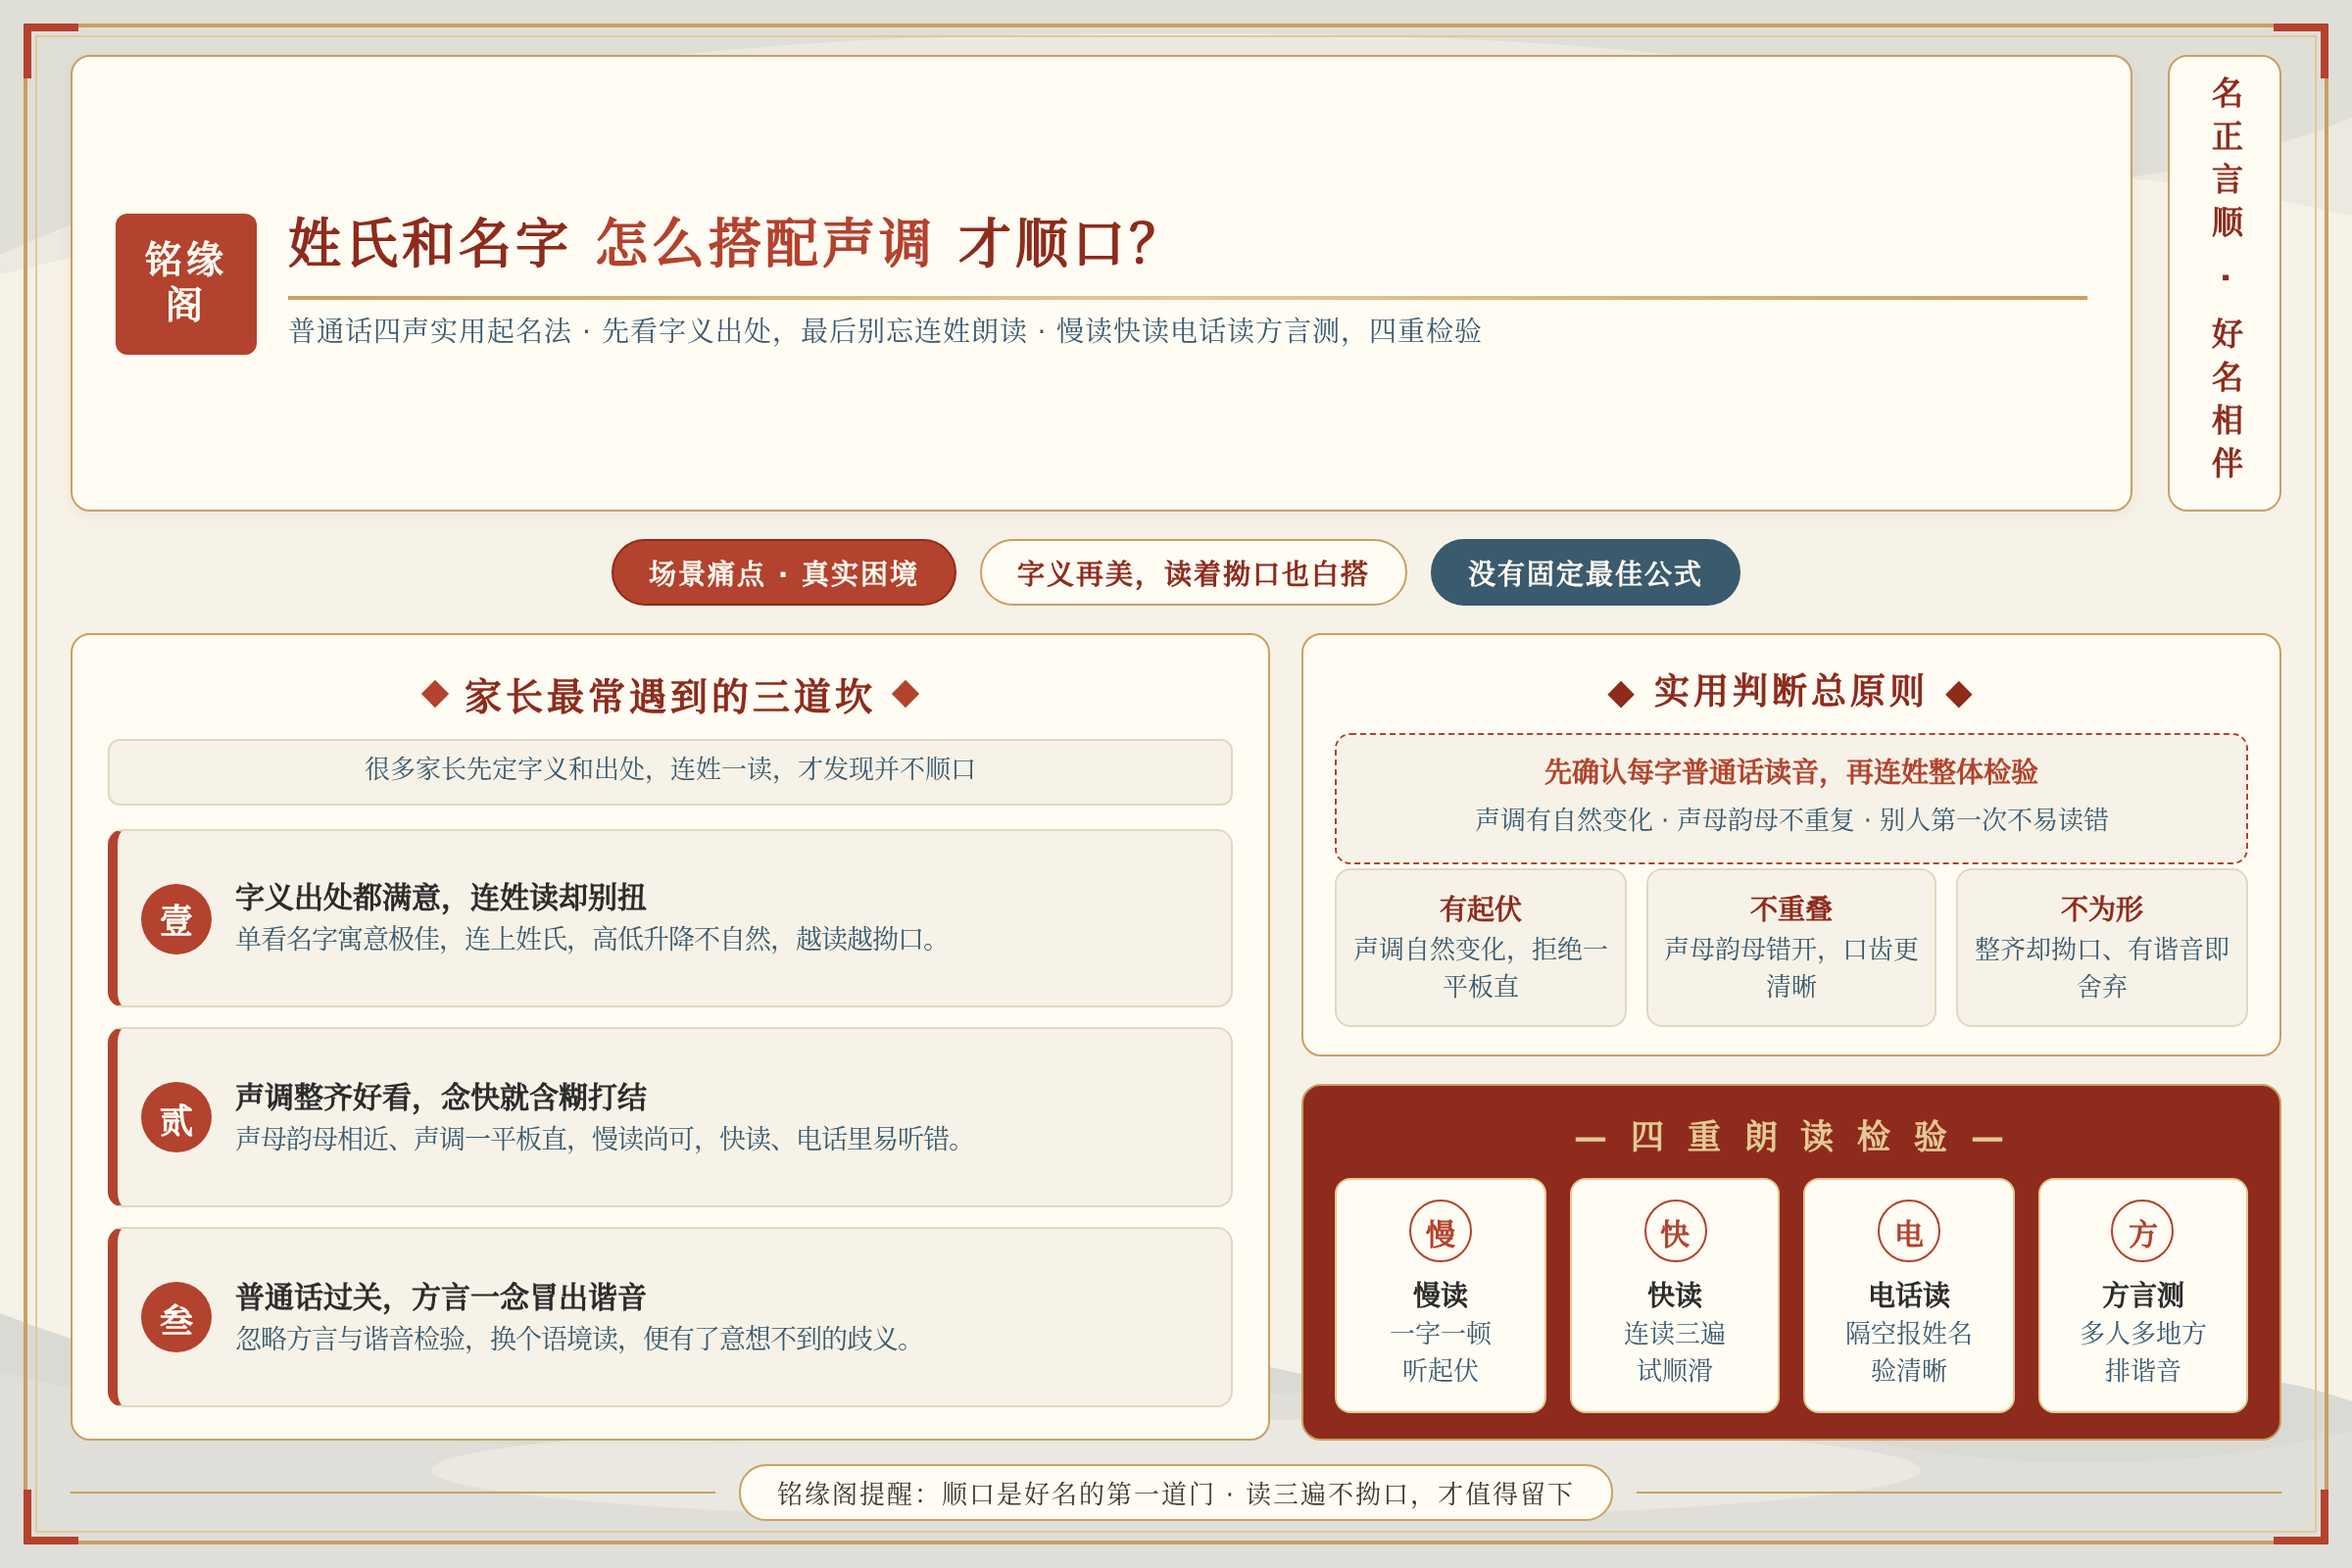Viewport: 2352px width, 1568px height.
Task: Click the 不为形 principle card
Action: (x=2102, y=947)
